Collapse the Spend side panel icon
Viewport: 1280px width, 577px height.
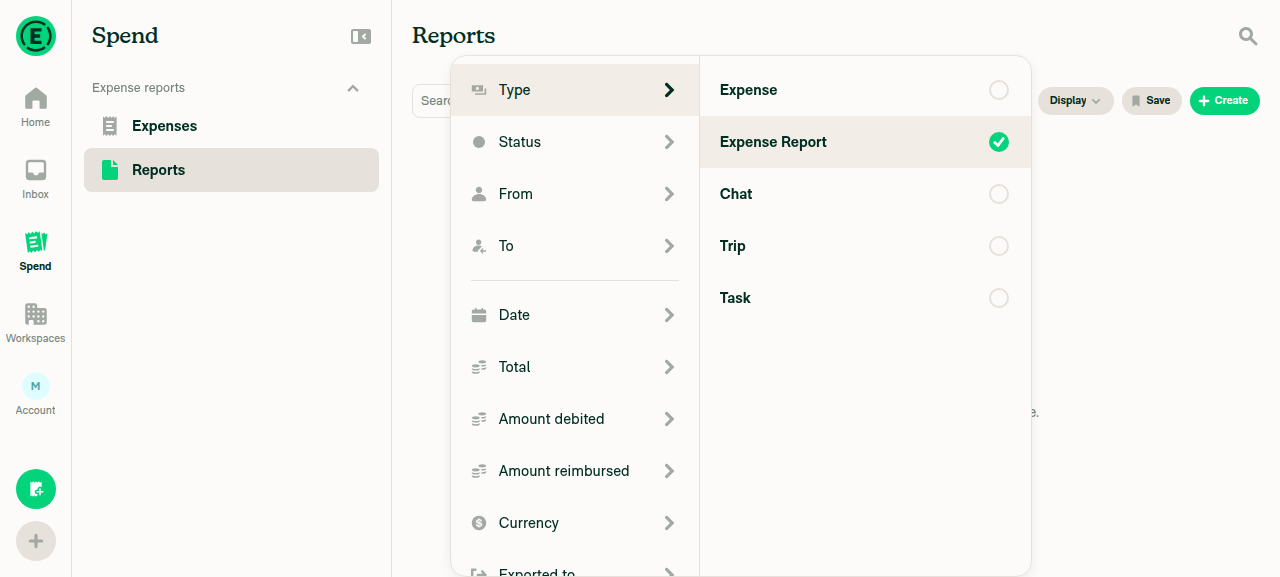pyautogui.click(x=361, y=36)
